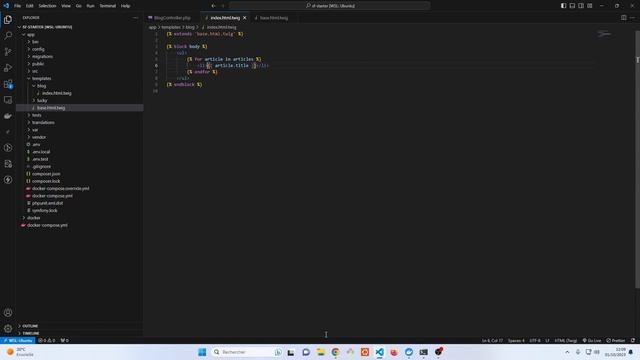This screenshot has width=640, height=360.
Task: Click Prettier status bar item
Action: [616, 340]
